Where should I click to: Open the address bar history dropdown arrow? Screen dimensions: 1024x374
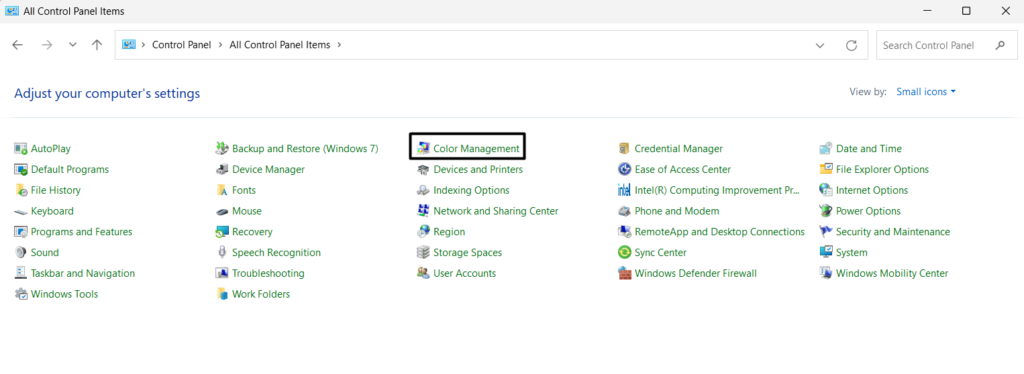pos(820,46)
